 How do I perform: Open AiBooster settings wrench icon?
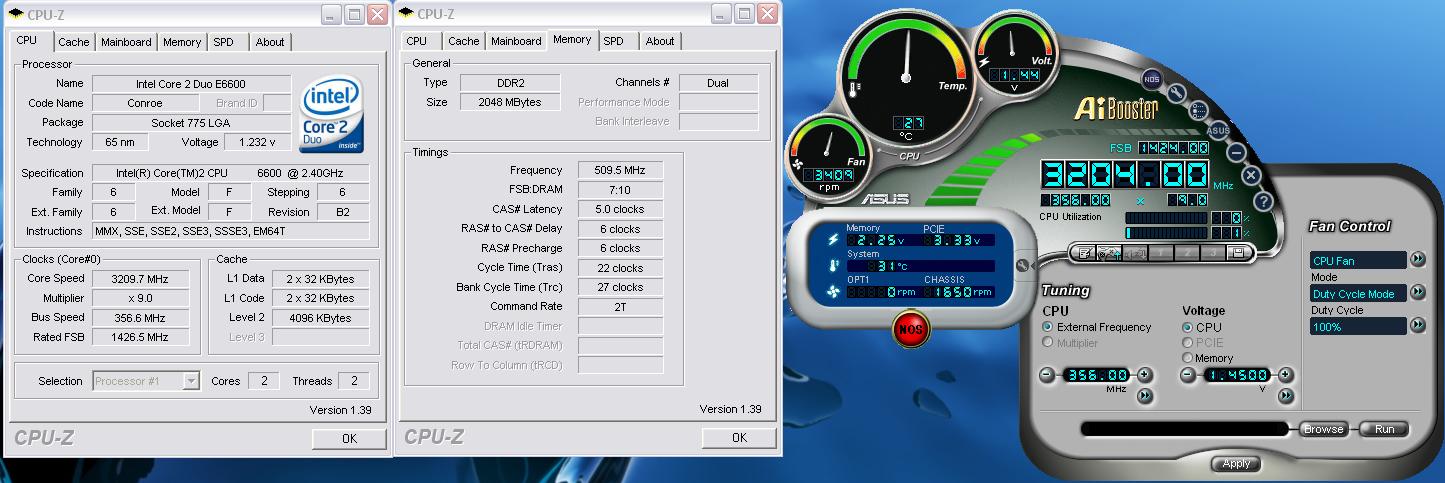coord(1178,93)
